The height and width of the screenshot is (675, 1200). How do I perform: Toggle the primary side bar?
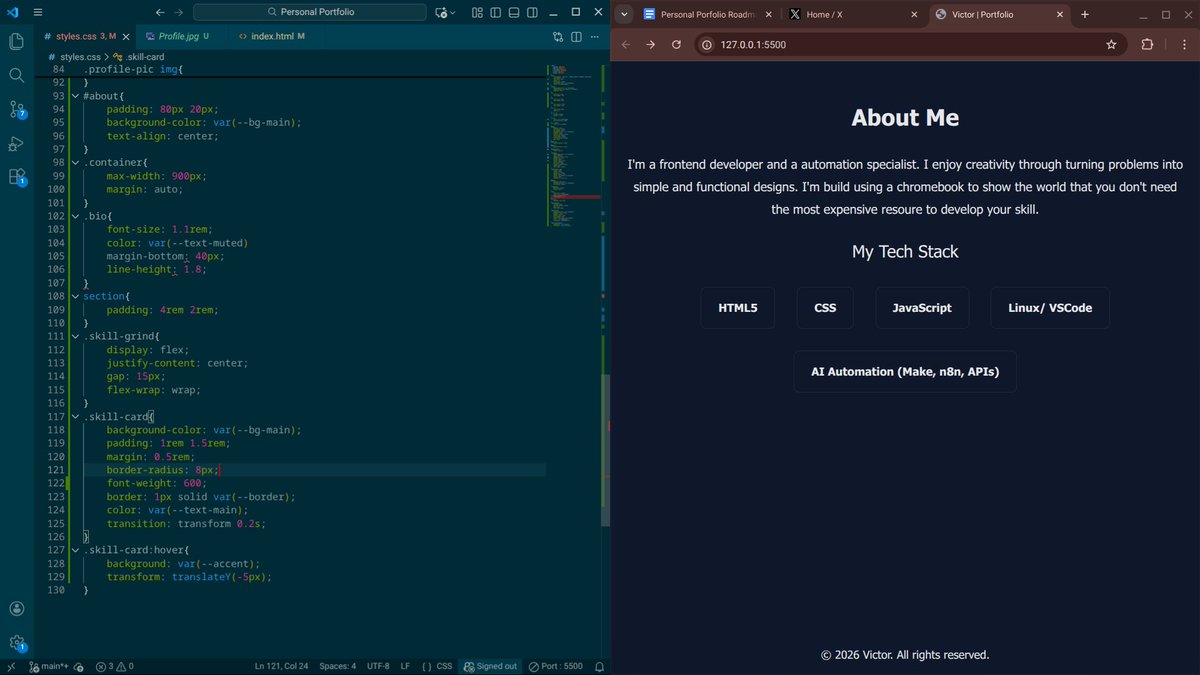pyautogui.click(x=495, y=12)
